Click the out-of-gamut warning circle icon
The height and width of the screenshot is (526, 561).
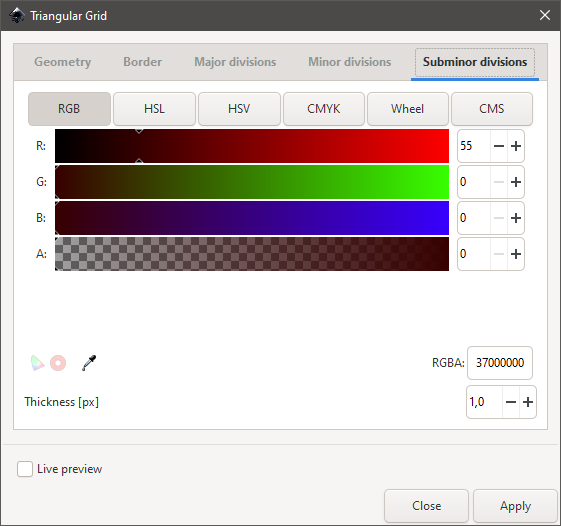click(x=58, y=363)
